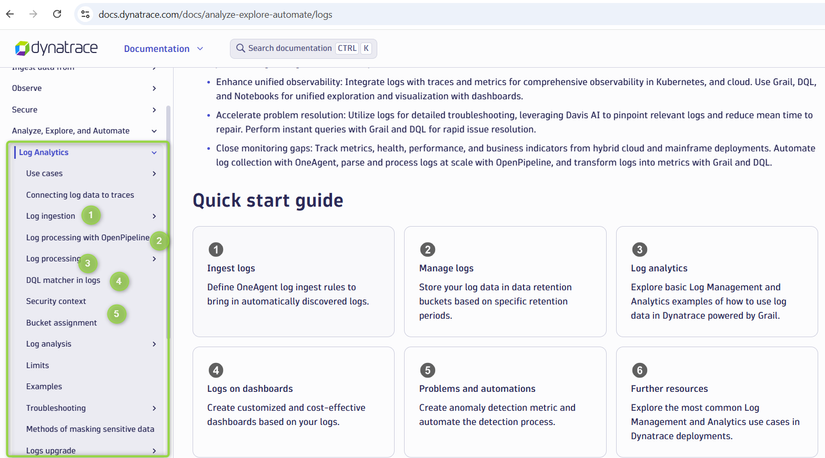Click the browser back arrow
Image resolution: width=825 pixels, height=458 pixels.
[10, 14]
